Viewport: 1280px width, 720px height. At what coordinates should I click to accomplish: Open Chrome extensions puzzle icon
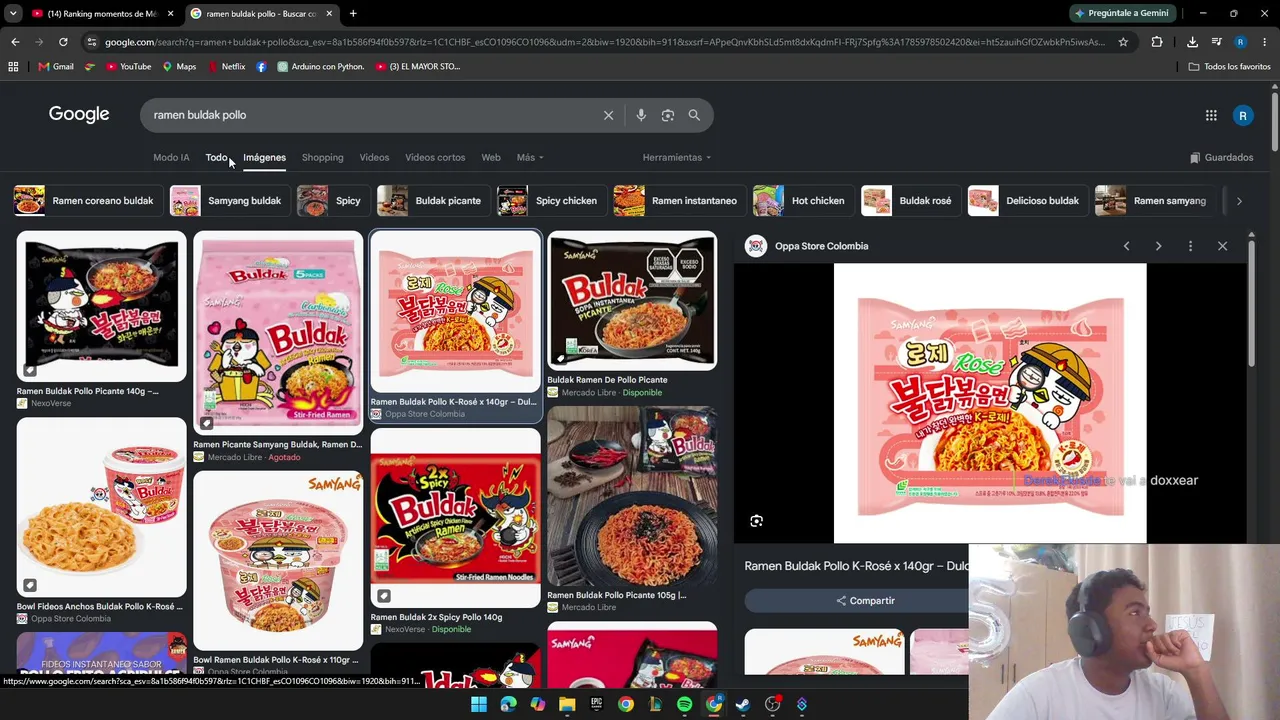(x=1157, y=42)
